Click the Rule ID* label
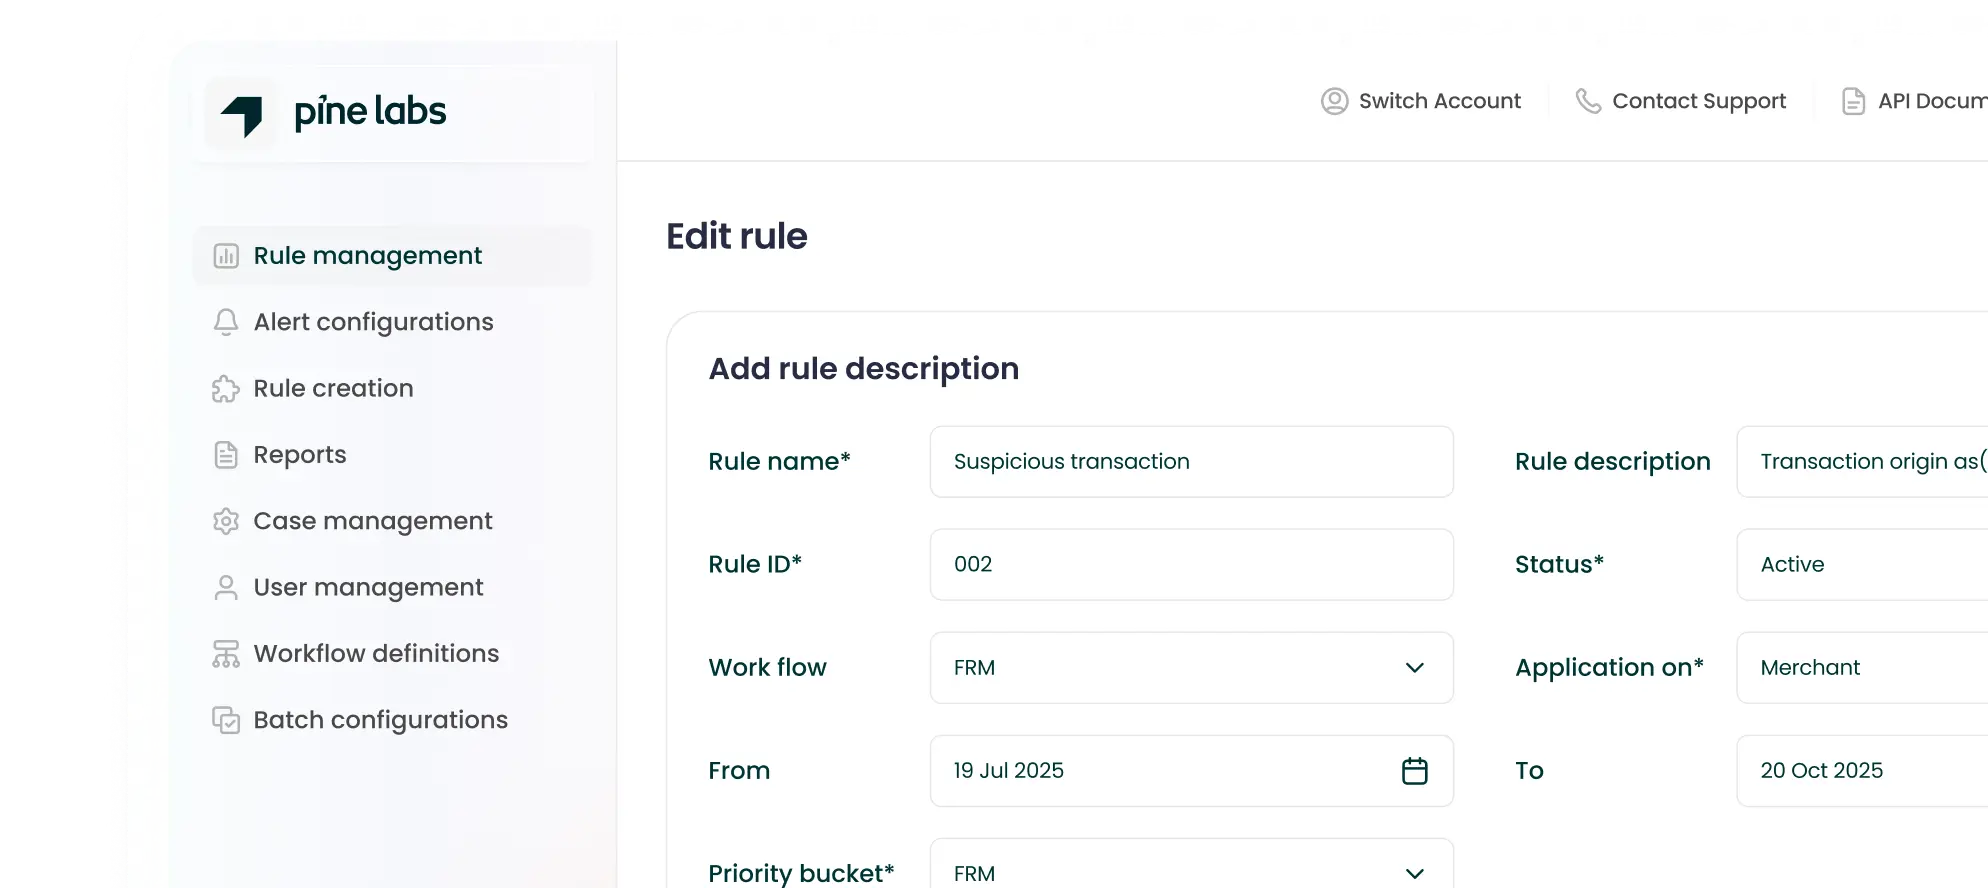Viewport: 1988px width, 888px height. (x=755, y=565)
